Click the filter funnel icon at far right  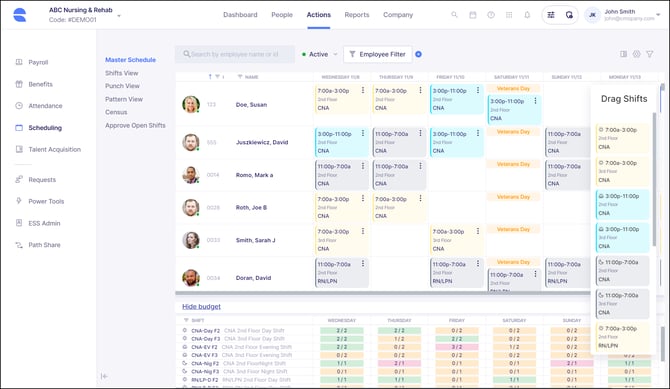click(649, 54)
